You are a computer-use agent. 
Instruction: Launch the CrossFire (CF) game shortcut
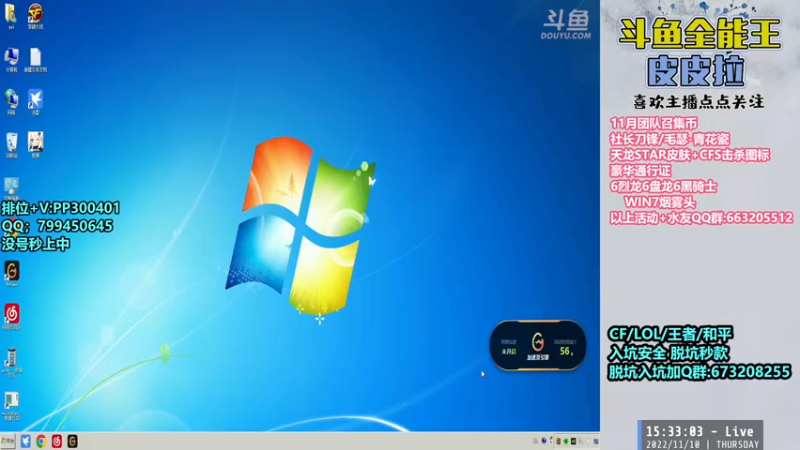(x=35, y=15)
